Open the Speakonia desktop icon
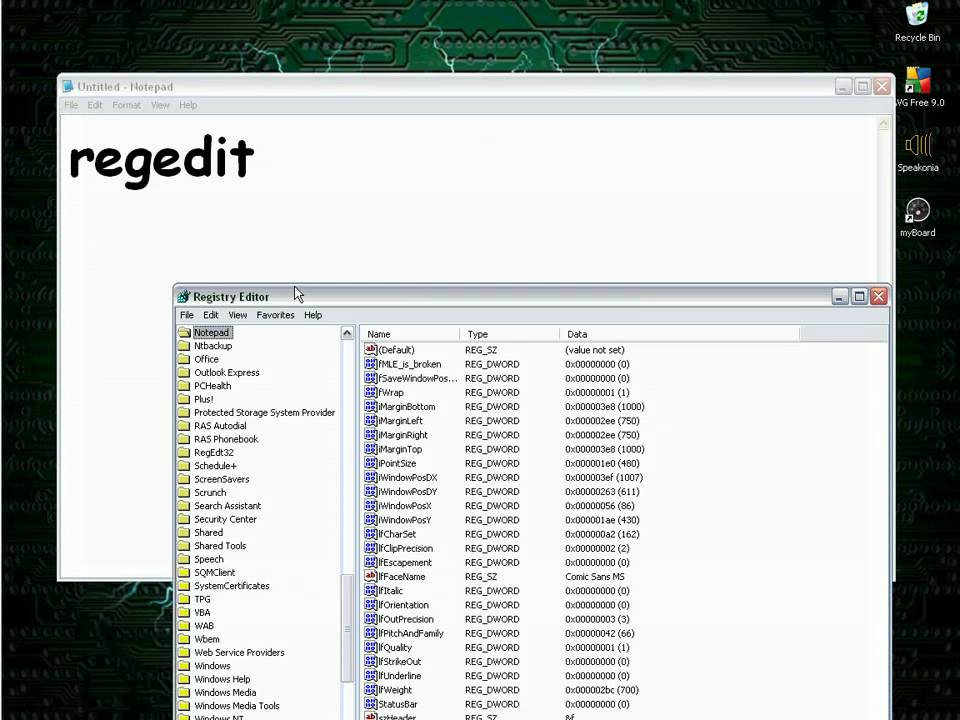This screenshot has width=960, height=720. (x=917, y=152)
